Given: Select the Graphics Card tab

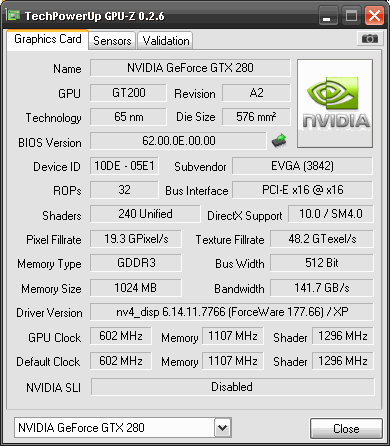Looking at the screenshot, I should 48,39.
